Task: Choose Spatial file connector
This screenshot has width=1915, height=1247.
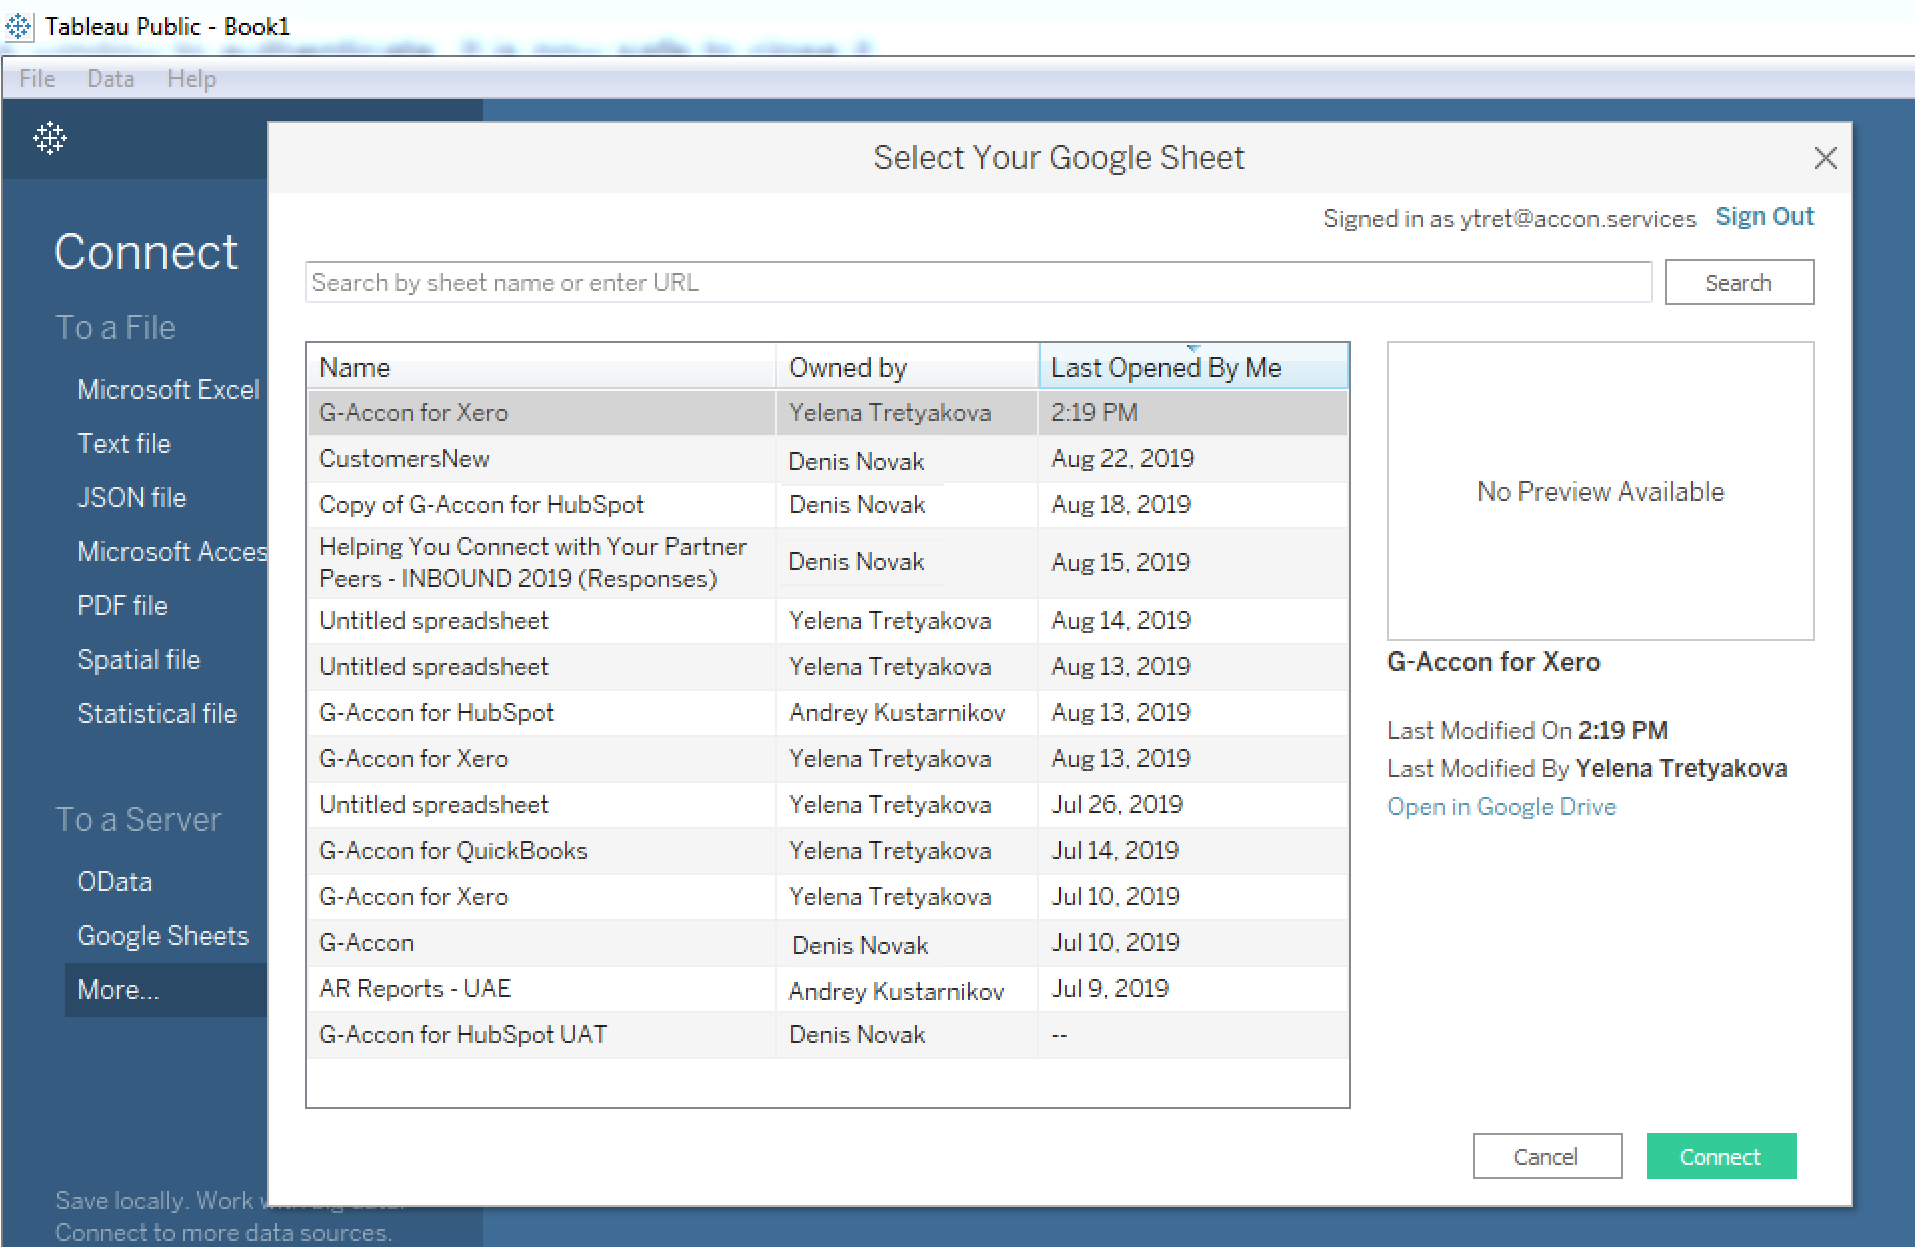Action: point(139,660)
